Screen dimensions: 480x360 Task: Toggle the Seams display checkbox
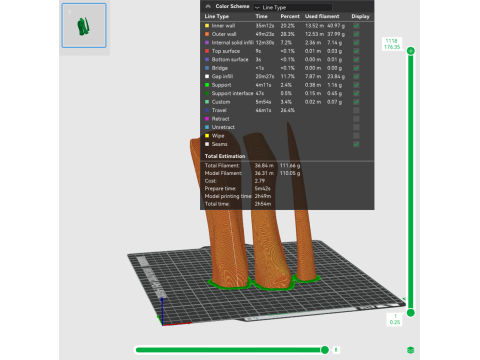tap(356, 144)
